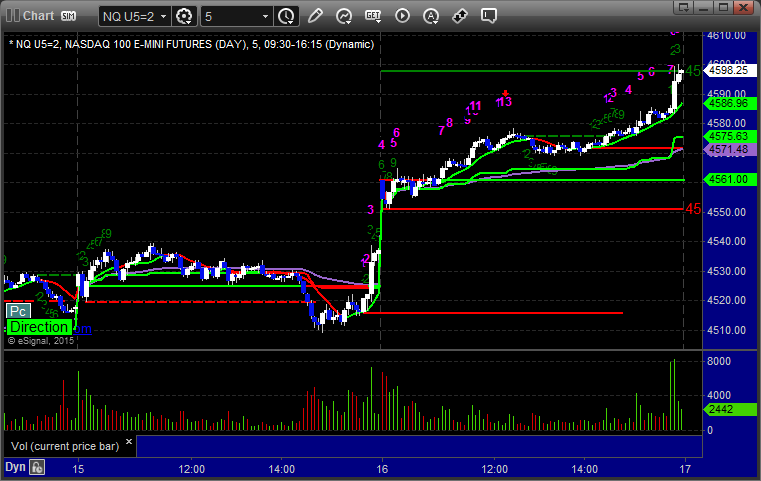The height and width of the screenshot is (481, 761).
Task: Click the Pc indicator button
Action: [x=18, y=311]
